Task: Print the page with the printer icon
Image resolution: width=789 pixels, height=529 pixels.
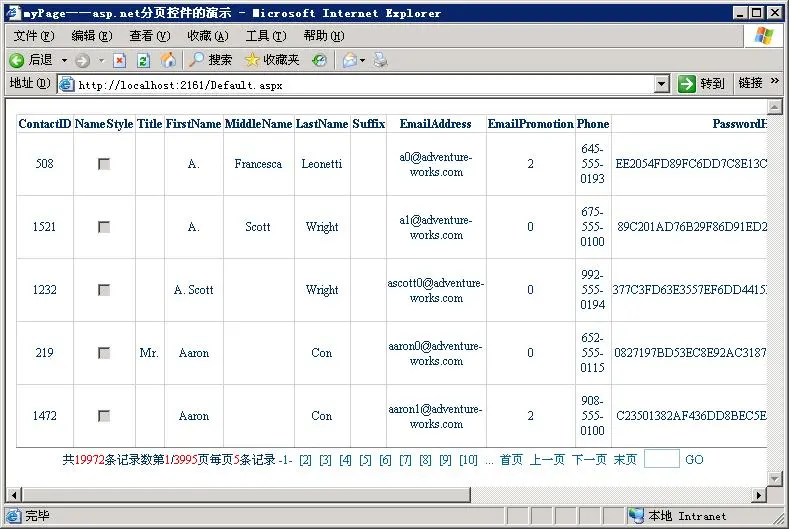Action: click(380, 60)
